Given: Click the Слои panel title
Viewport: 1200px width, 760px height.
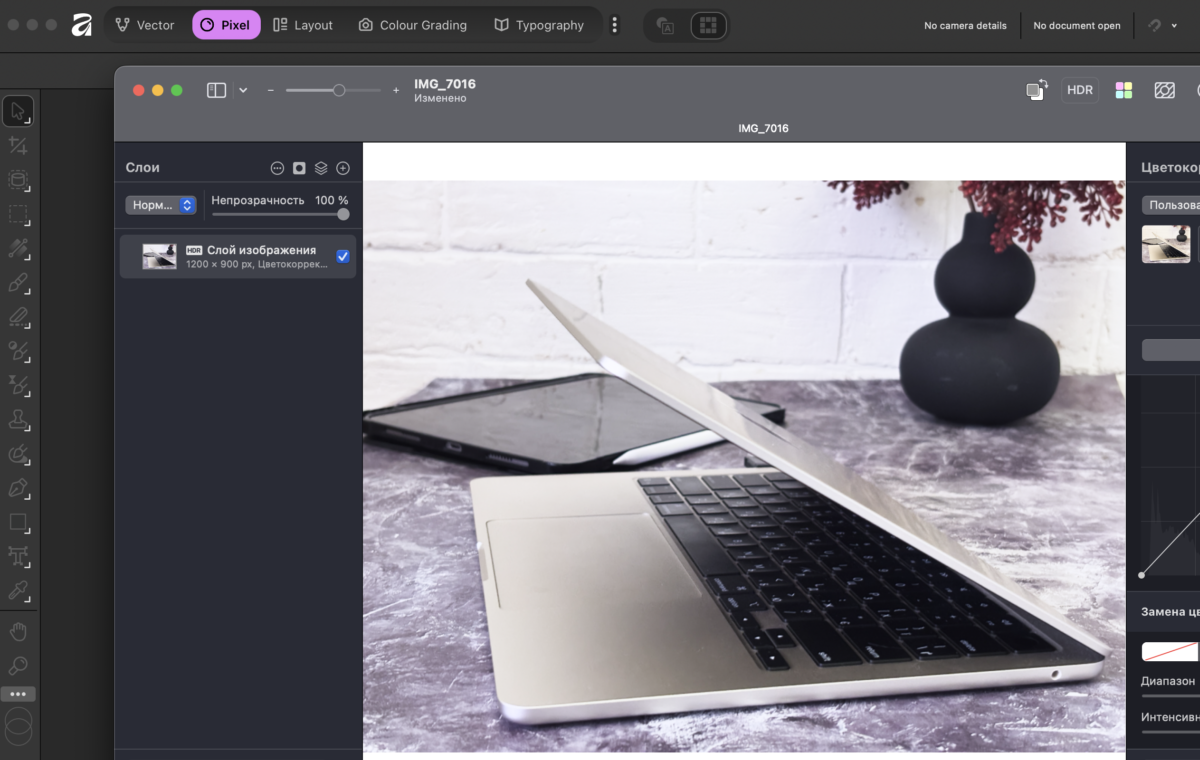Looking at the screenshot, I should pyautogui.click(x=143, y=168).
